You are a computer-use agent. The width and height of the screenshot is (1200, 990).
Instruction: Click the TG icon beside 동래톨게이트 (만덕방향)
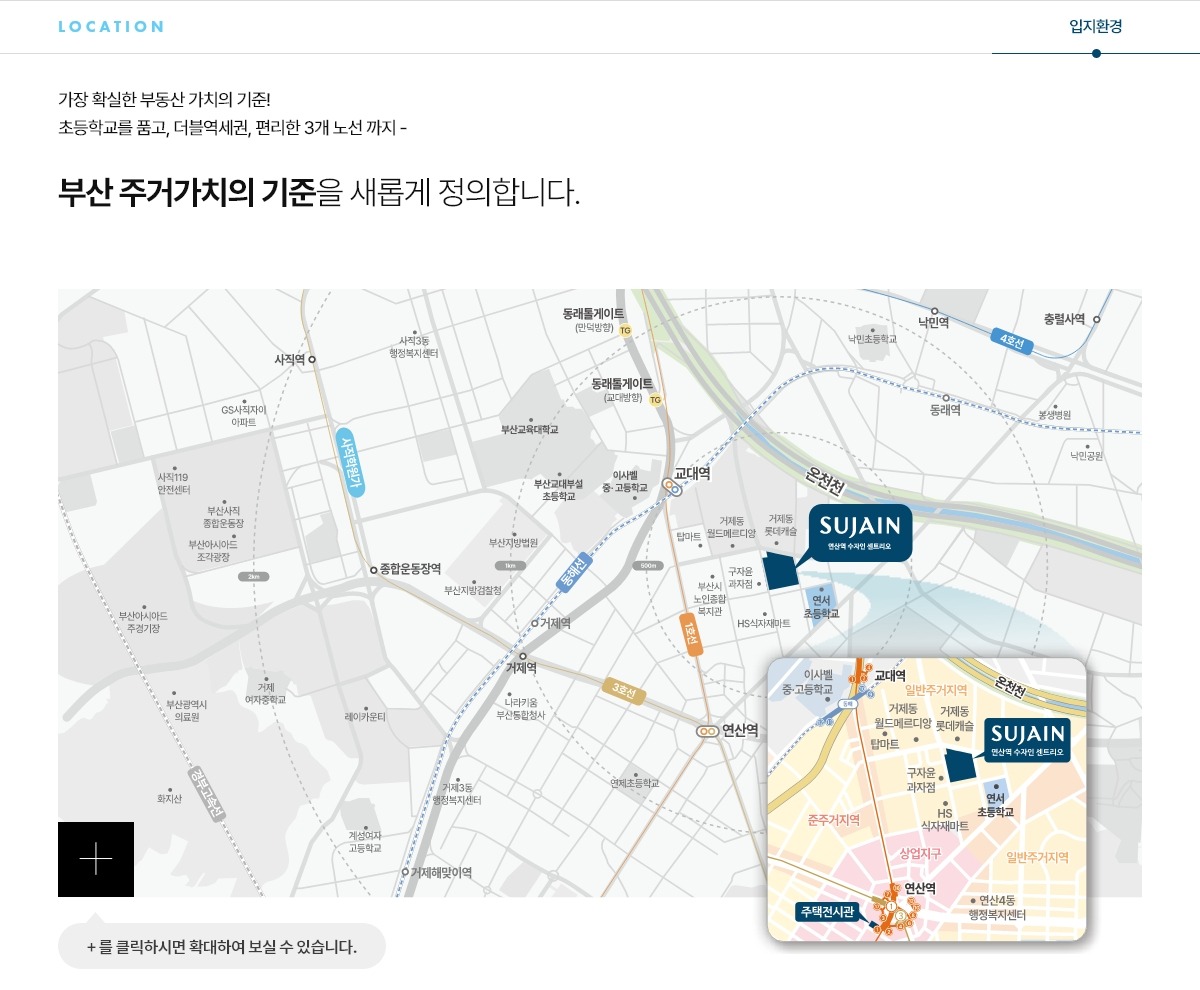pos(626,330)
